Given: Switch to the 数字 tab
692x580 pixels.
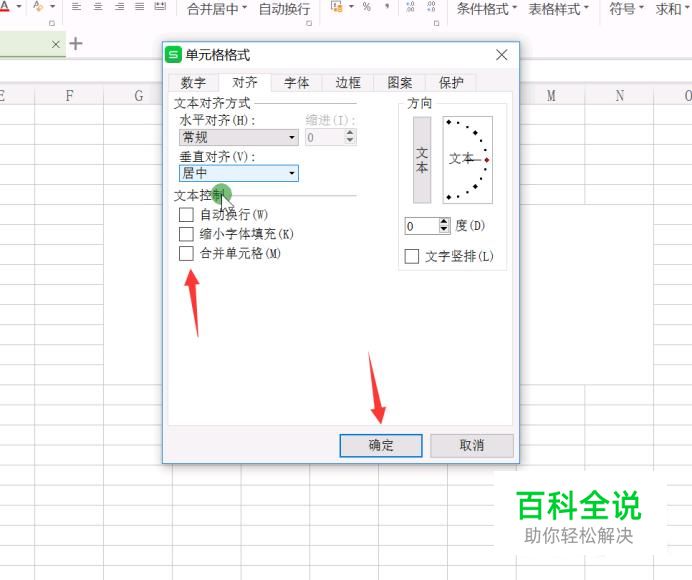Looking at the screenshot, I should 193,83.
